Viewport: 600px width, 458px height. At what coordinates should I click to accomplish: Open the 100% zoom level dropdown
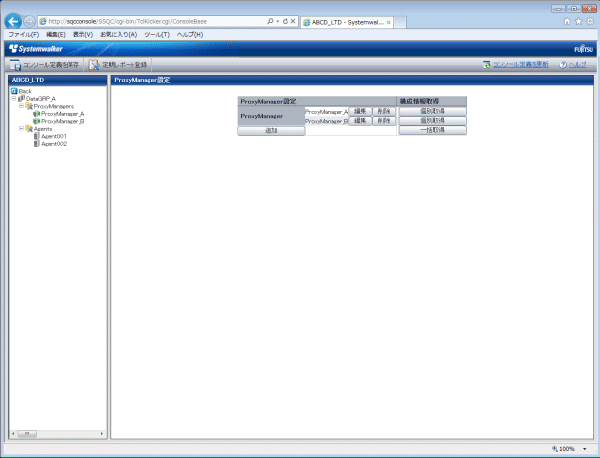pos(585,449)
